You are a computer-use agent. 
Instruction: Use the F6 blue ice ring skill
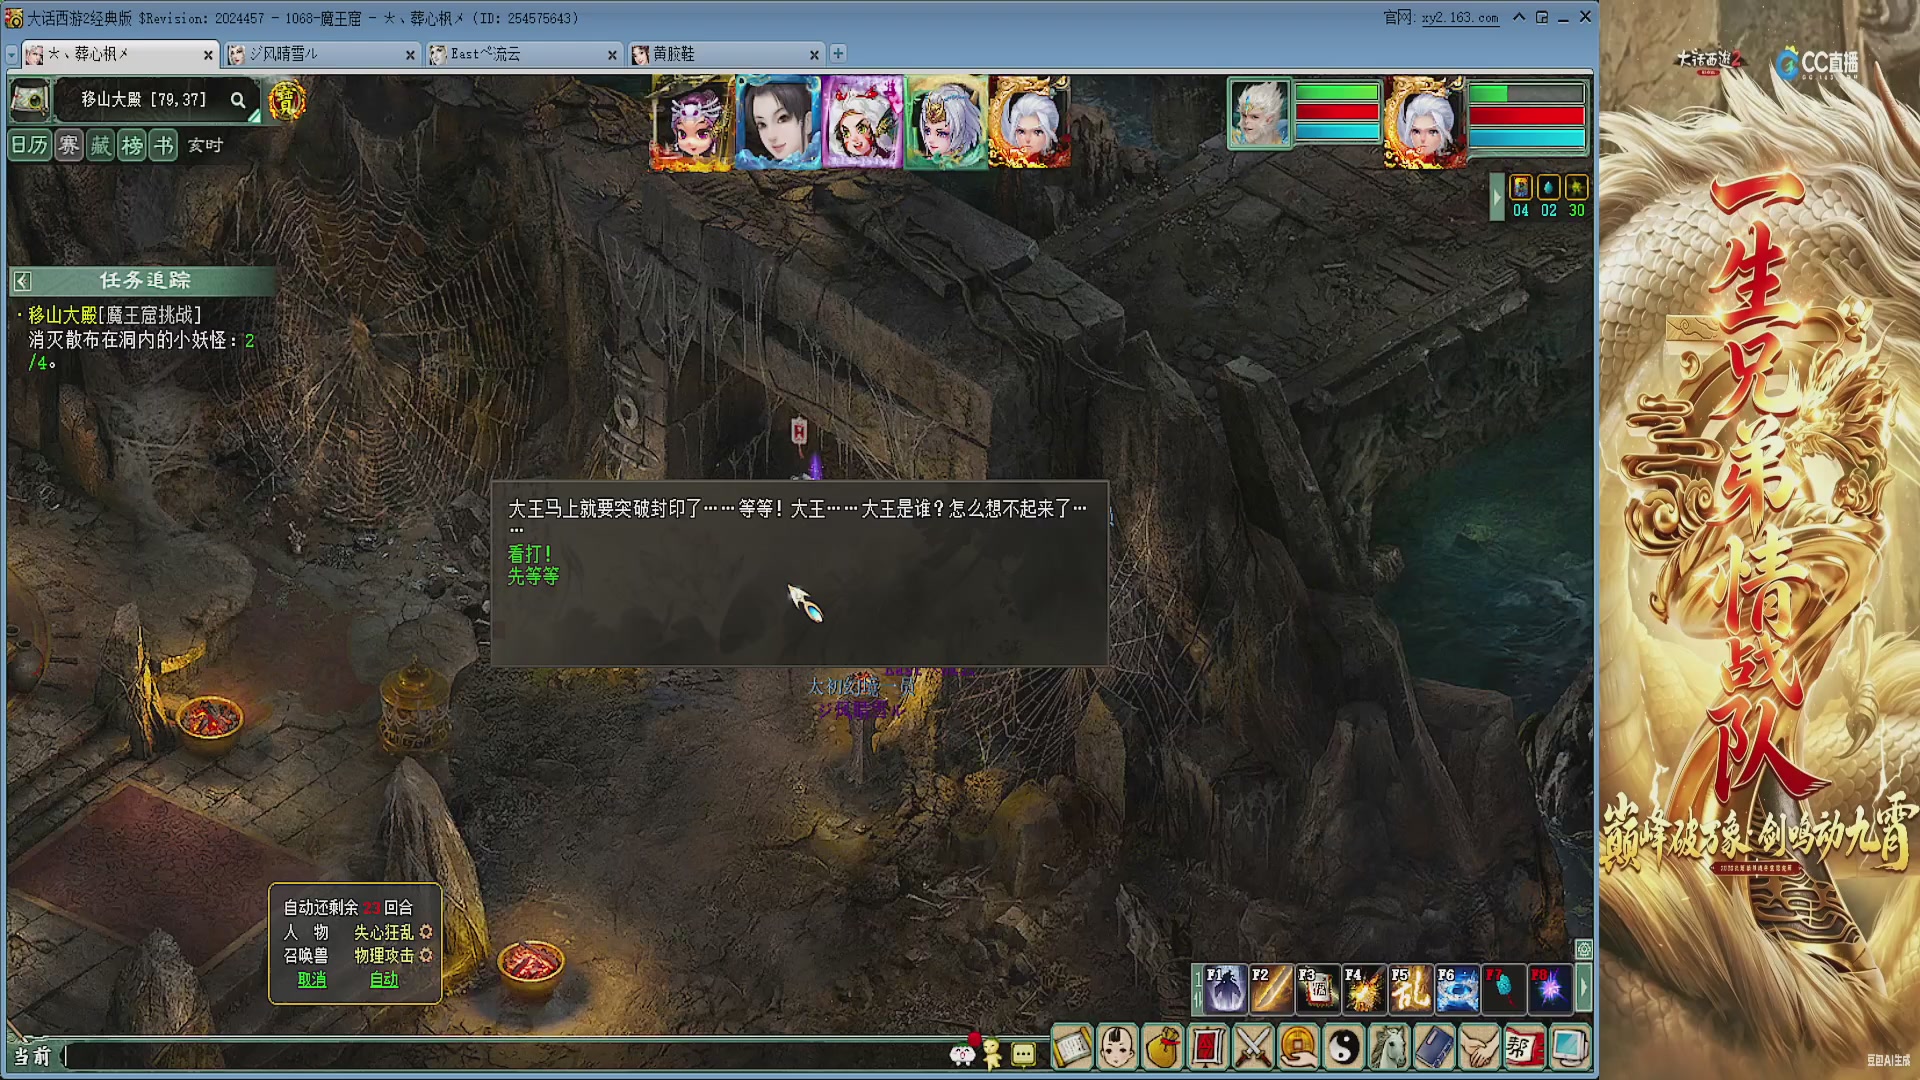click(1458, 989)
